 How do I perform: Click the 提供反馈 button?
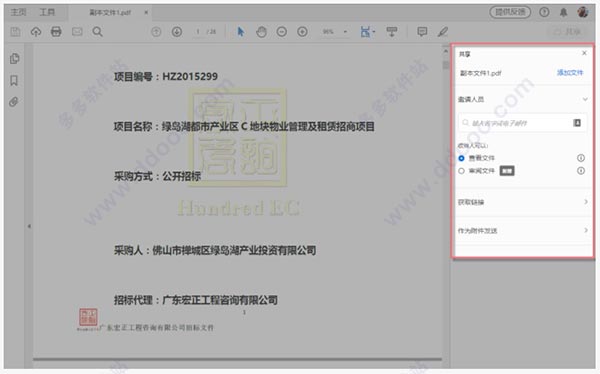click(x=510, y=12)
